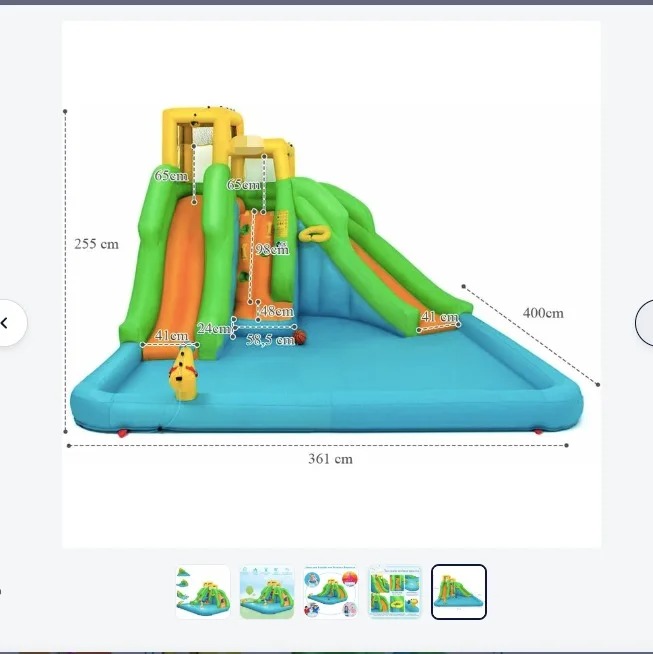Open the fourth thumbnail with the detail photo grid
This screenshot has width=653, height=654.
tap(395, 592)
